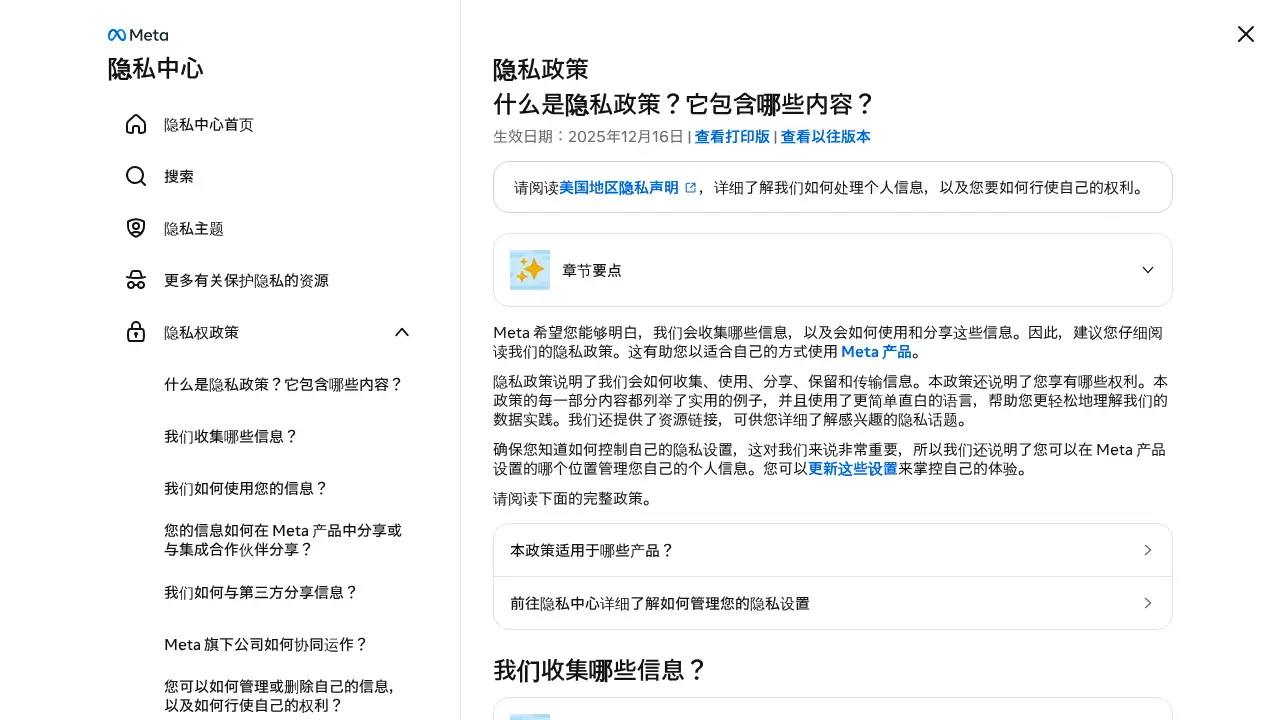Expand the 章节要点 section
Viewport: 1280px width, 720px height.
(x=1148, y=270)
